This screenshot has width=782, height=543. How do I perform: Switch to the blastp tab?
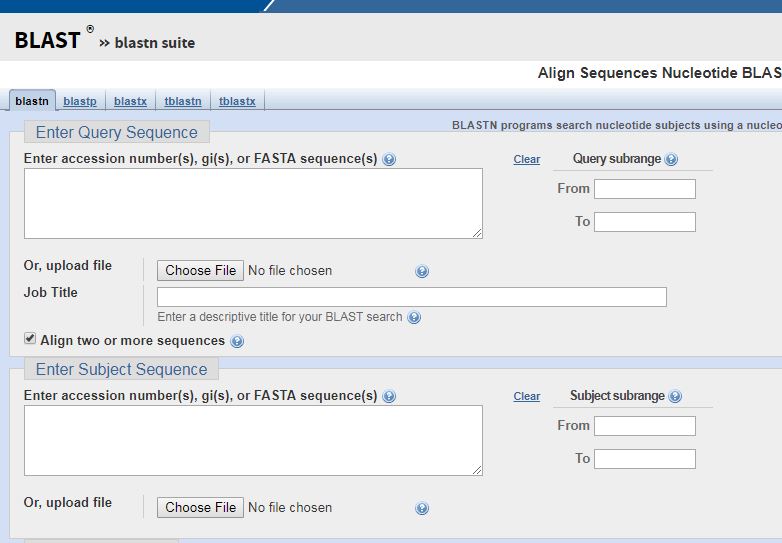[80, 101]
